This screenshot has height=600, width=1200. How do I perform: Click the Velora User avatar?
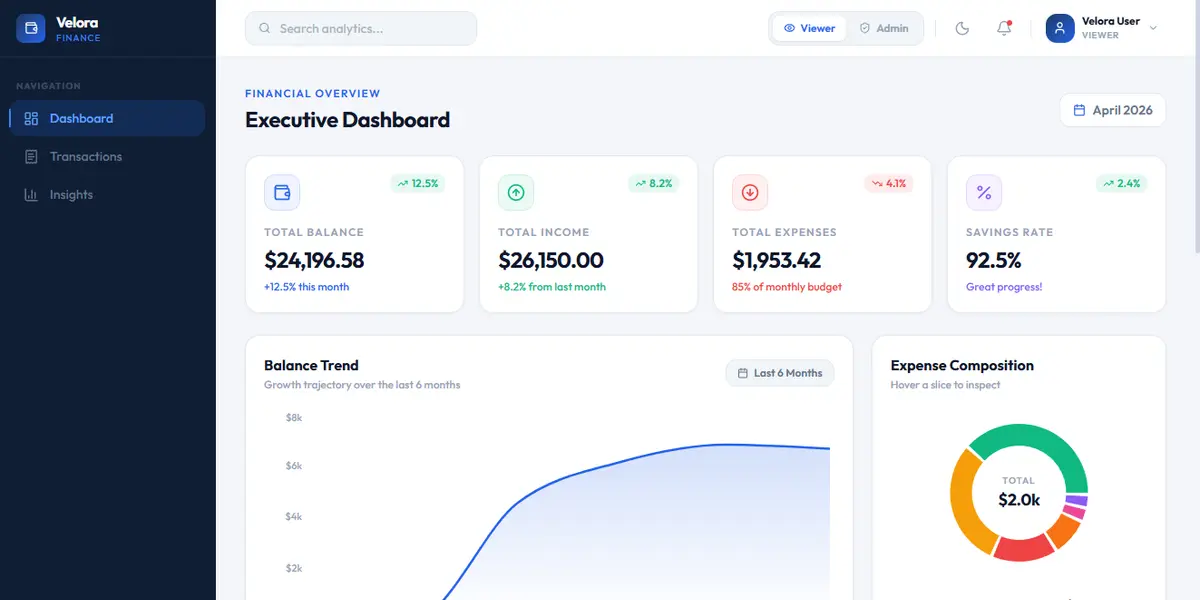(1060, 28)
